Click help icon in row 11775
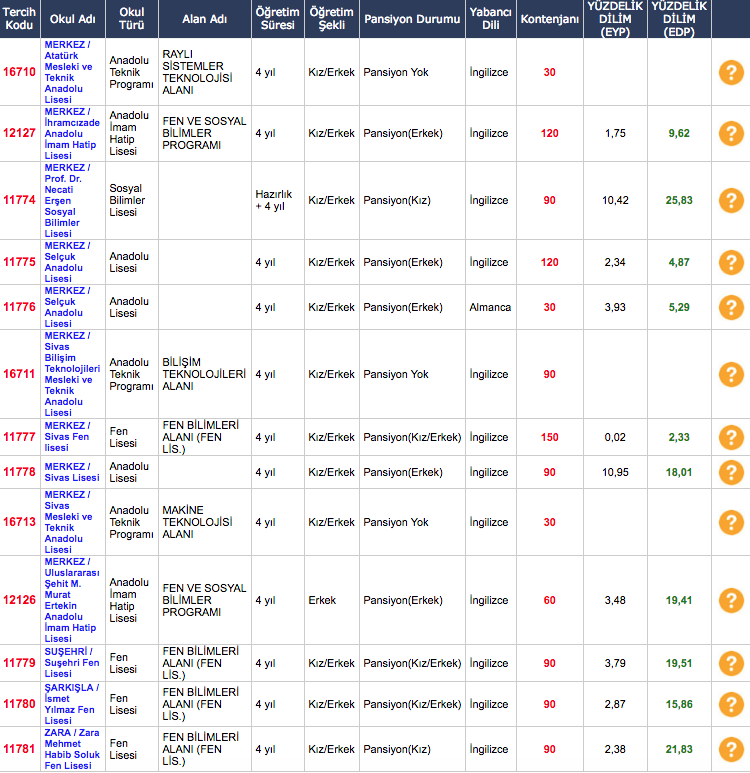The width and height of the screenshot is (750, 773). [731, 262]
